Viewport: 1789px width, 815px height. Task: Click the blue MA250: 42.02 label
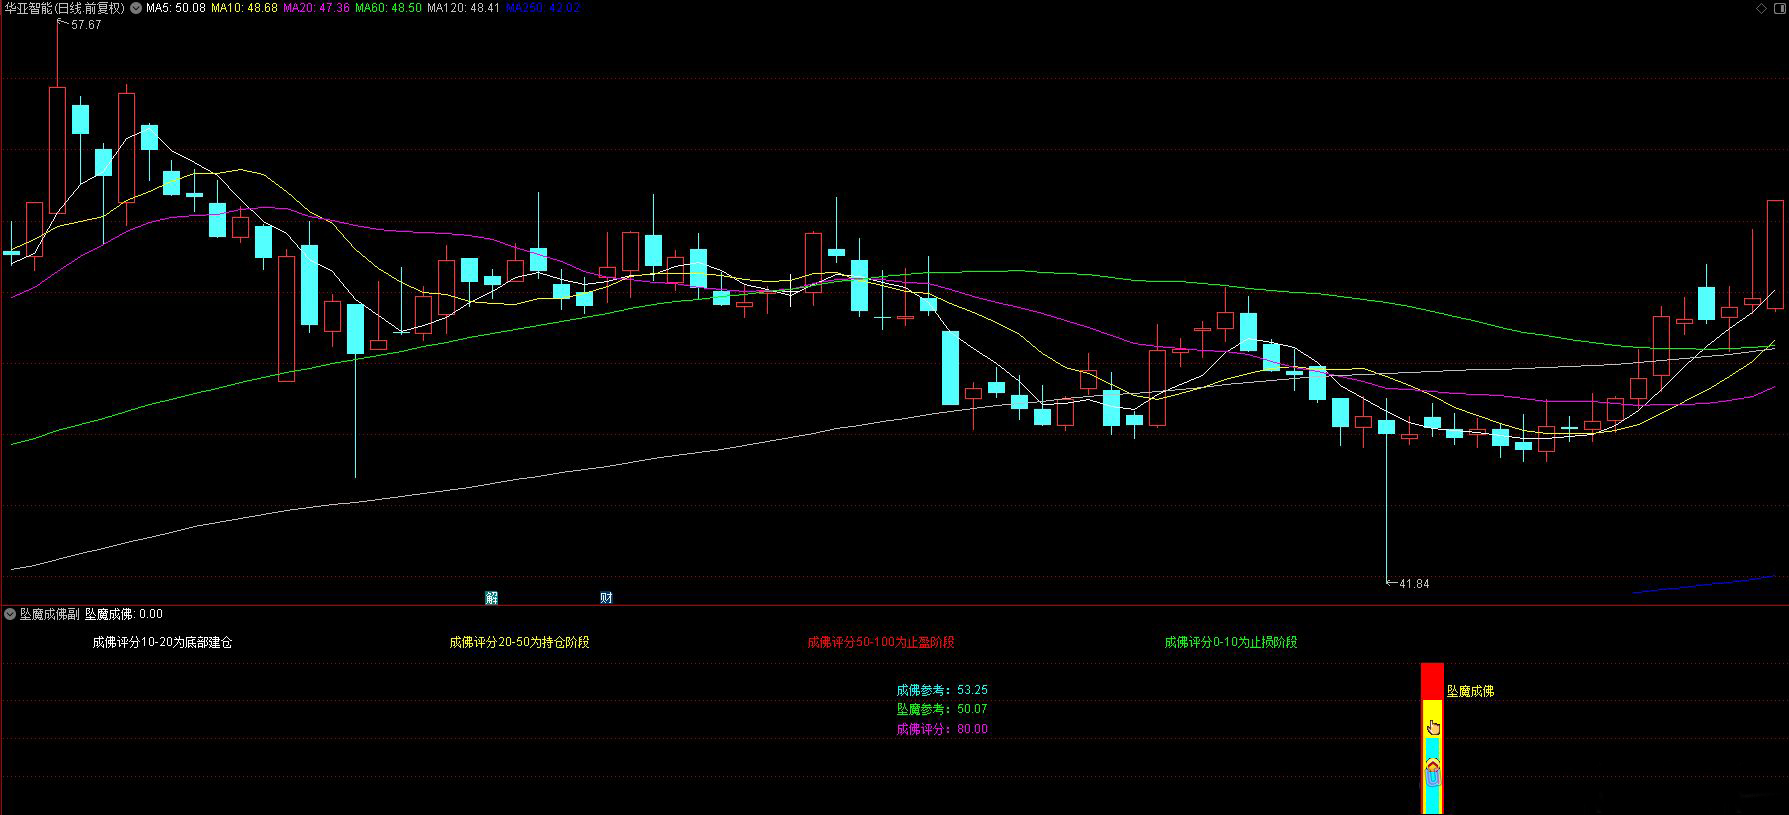point(543,8)
